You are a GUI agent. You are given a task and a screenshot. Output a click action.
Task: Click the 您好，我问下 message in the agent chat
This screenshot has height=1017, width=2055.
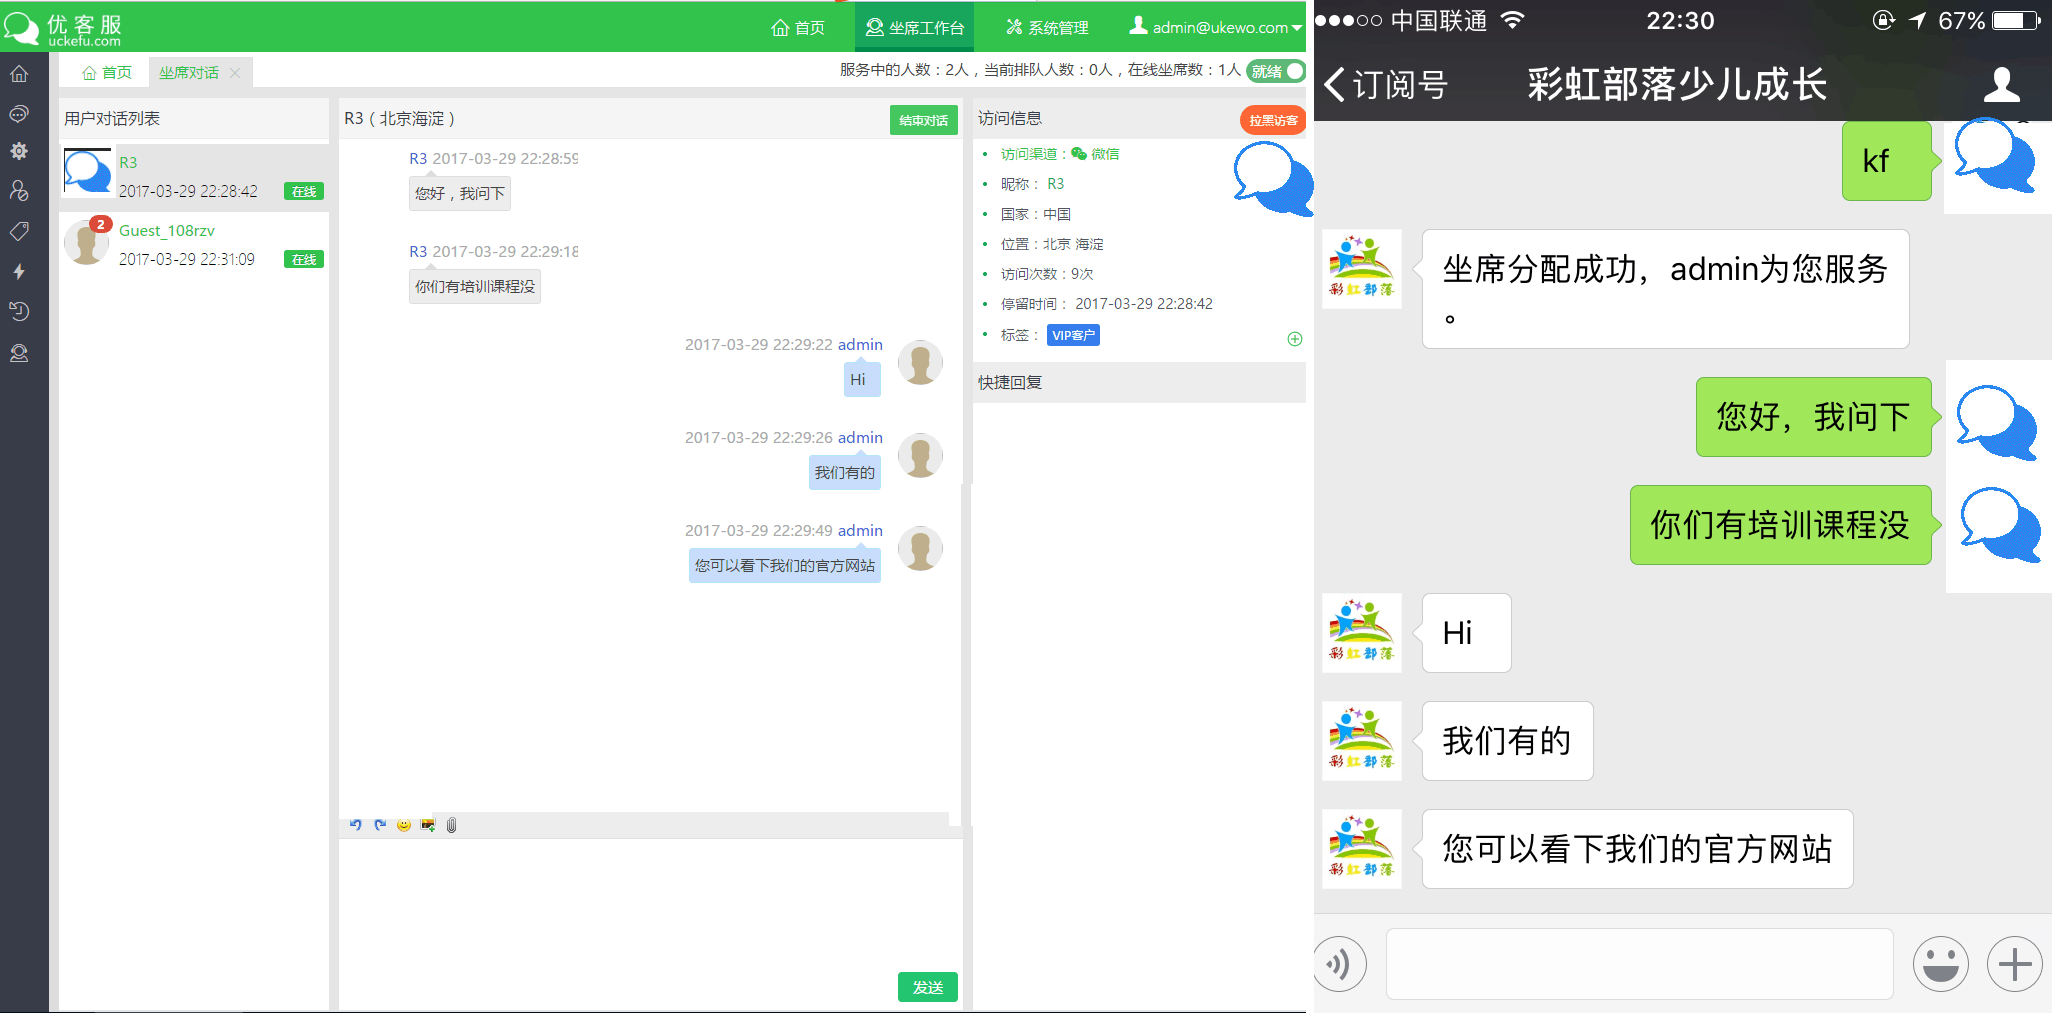click(x=460, y=193)
